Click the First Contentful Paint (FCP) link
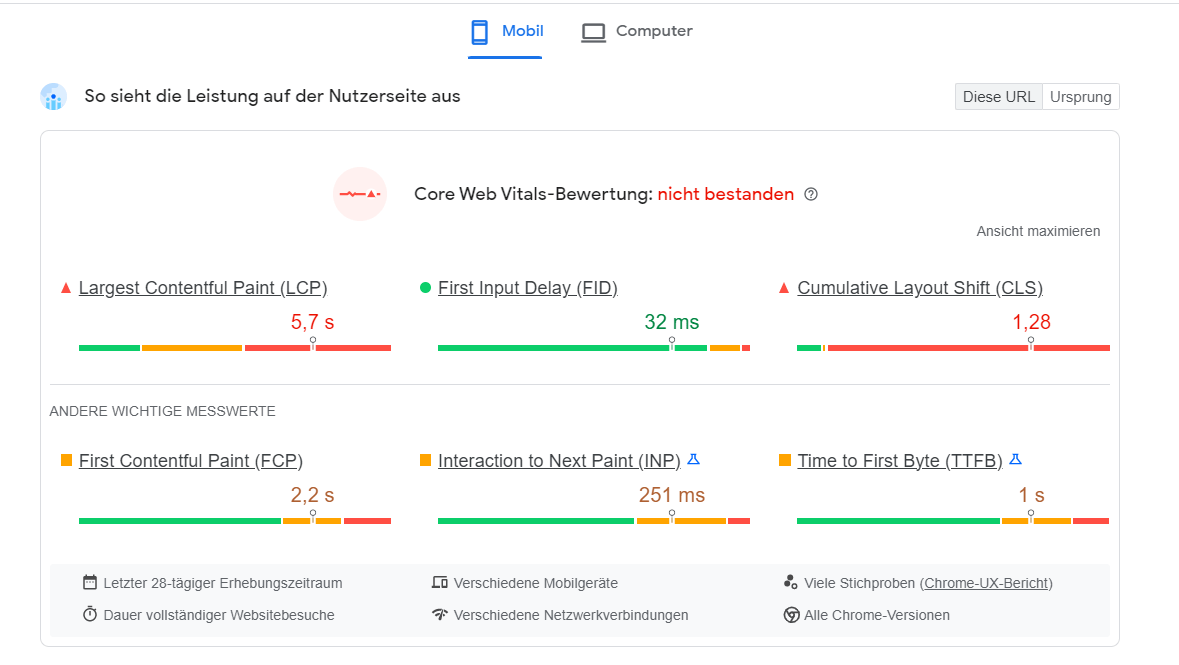 [x=191, y=461]
